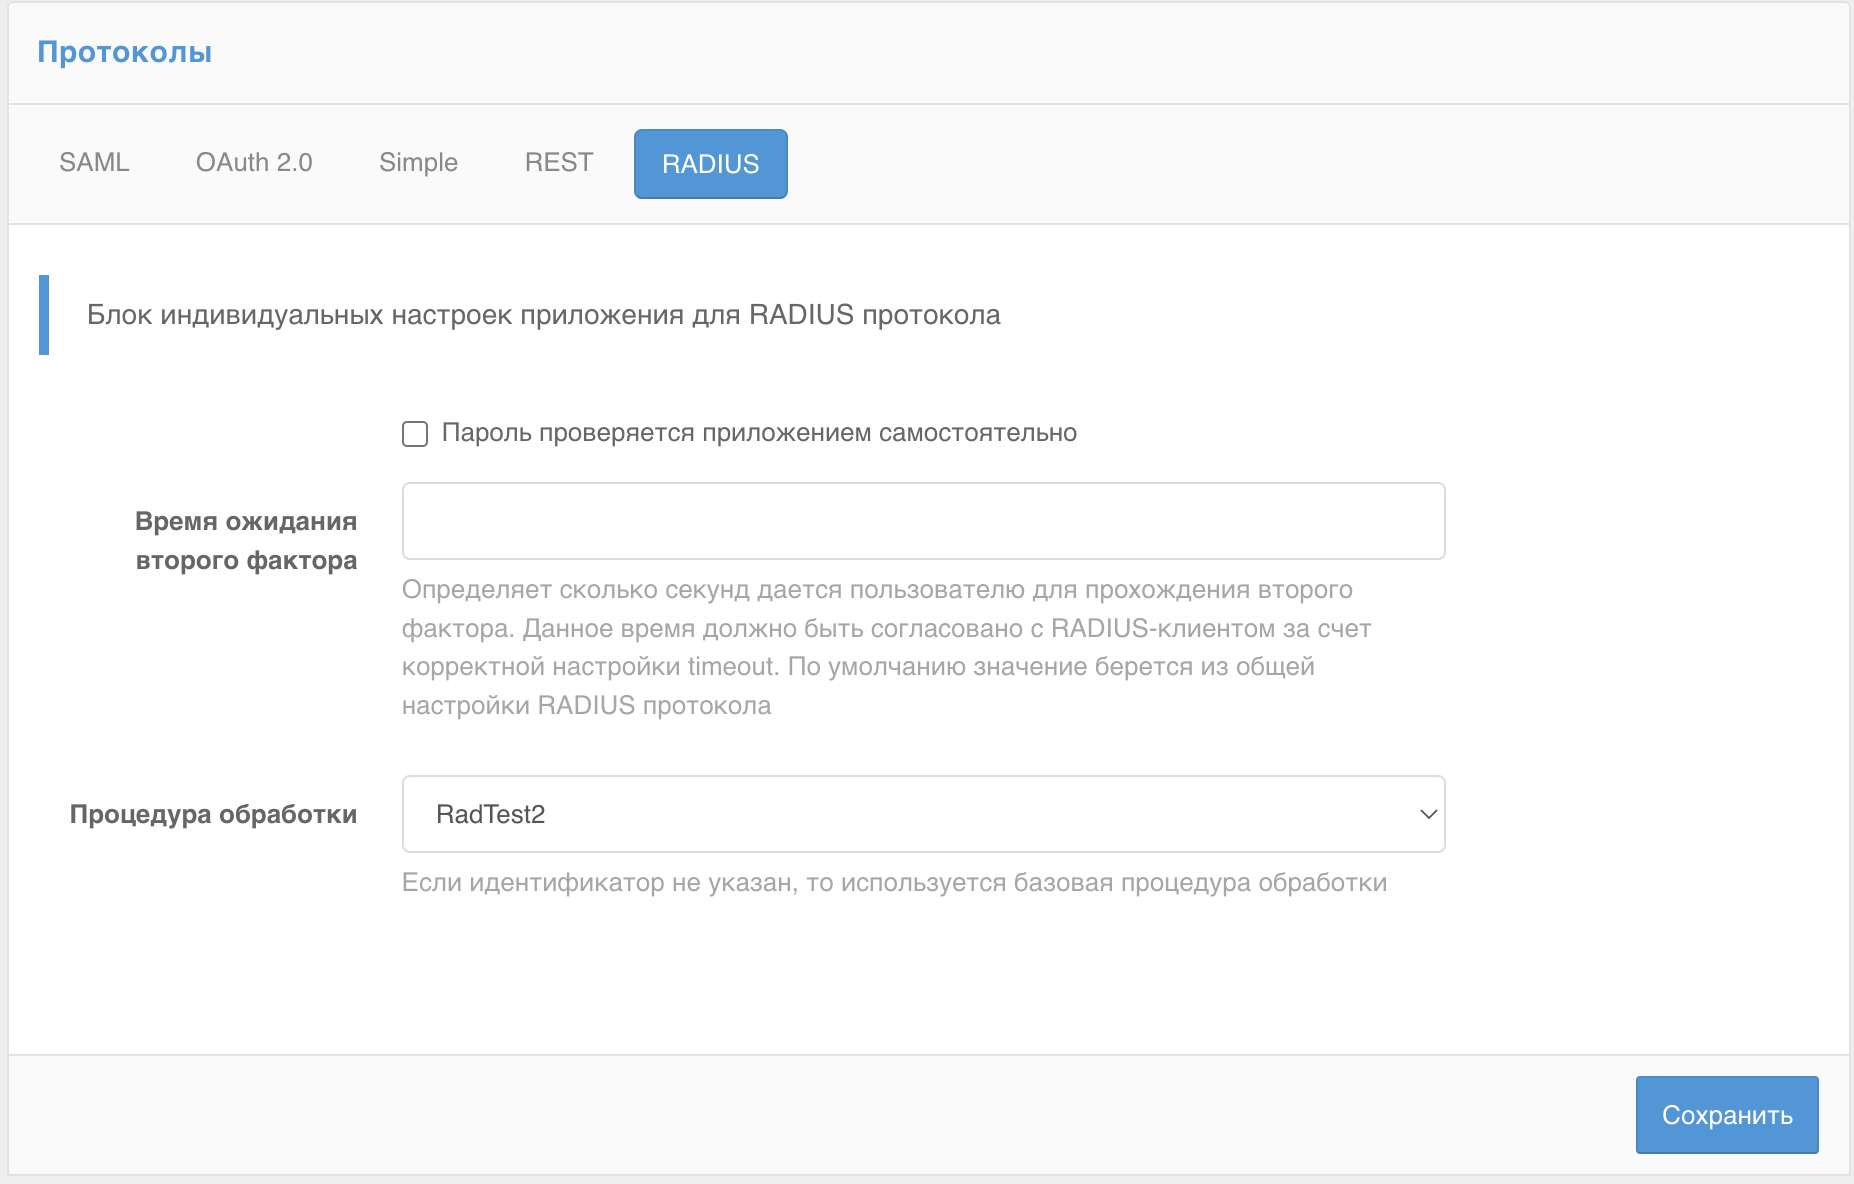
Task: Switch to the SAML tab
Action: click(94, 163)
